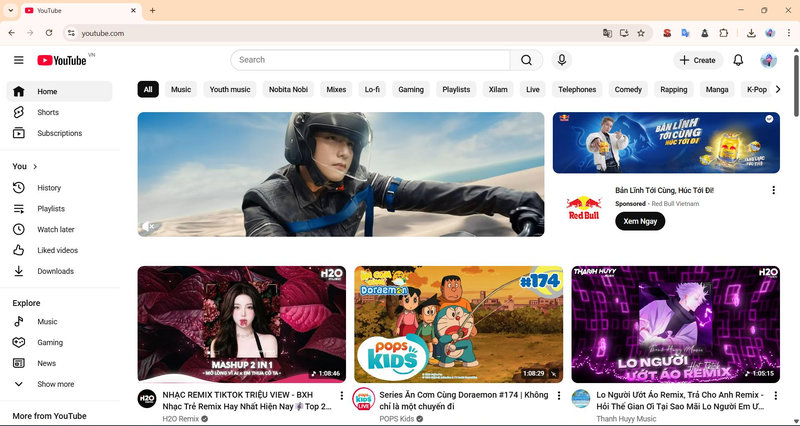This screenshot has width=800, height=426.
Task: Open the Mashup 2 in 1 thumbnail
Action: tap(242, 324)
